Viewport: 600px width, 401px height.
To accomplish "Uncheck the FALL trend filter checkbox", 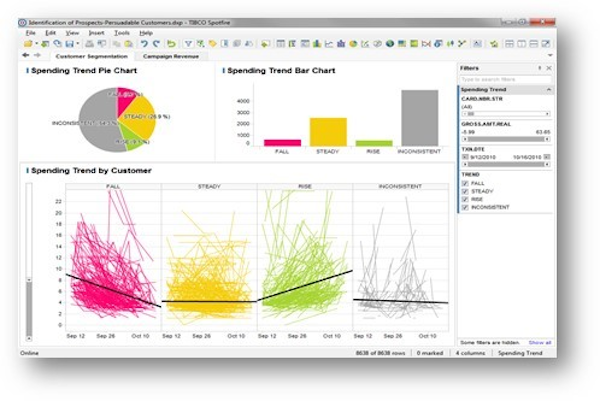I will 465,183.
